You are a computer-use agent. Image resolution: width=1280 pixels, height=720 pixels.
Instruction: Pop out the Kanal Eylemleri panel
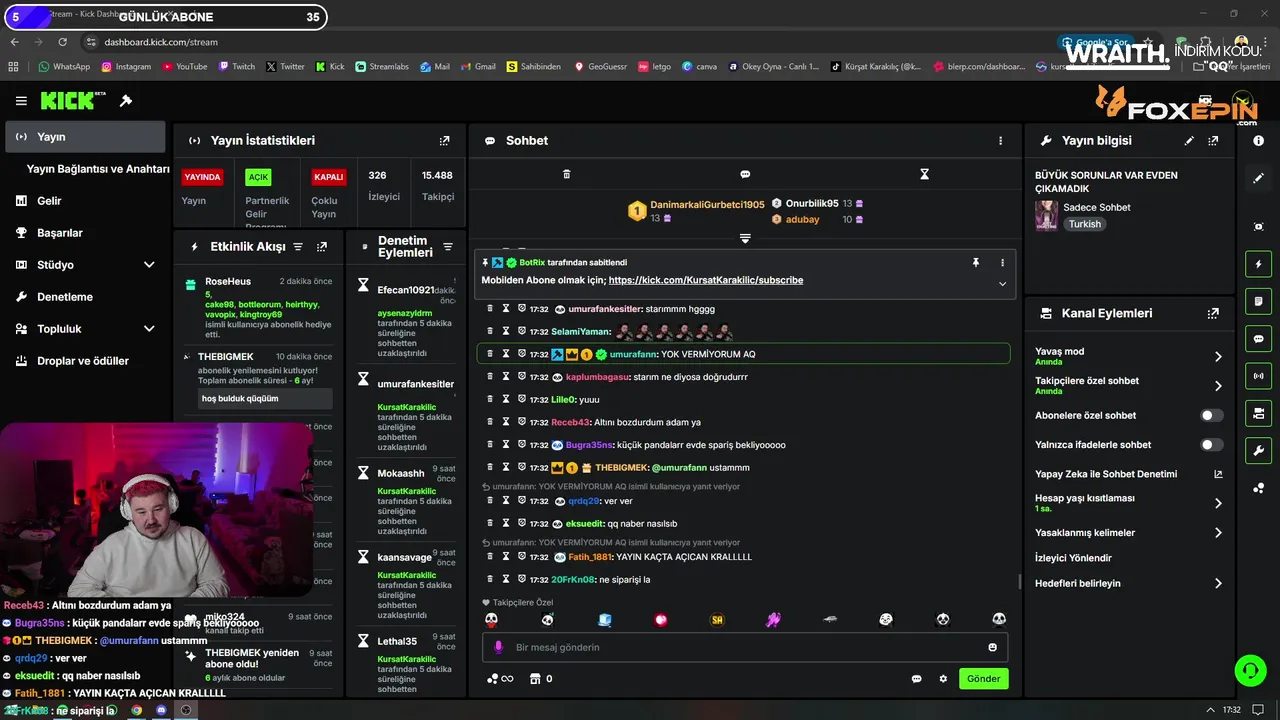(x=1213, y=313)
